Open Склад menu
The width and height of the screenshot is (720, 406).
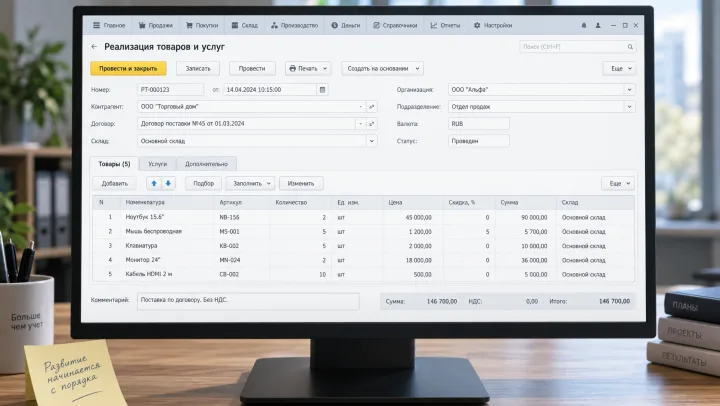click(245, 25)
